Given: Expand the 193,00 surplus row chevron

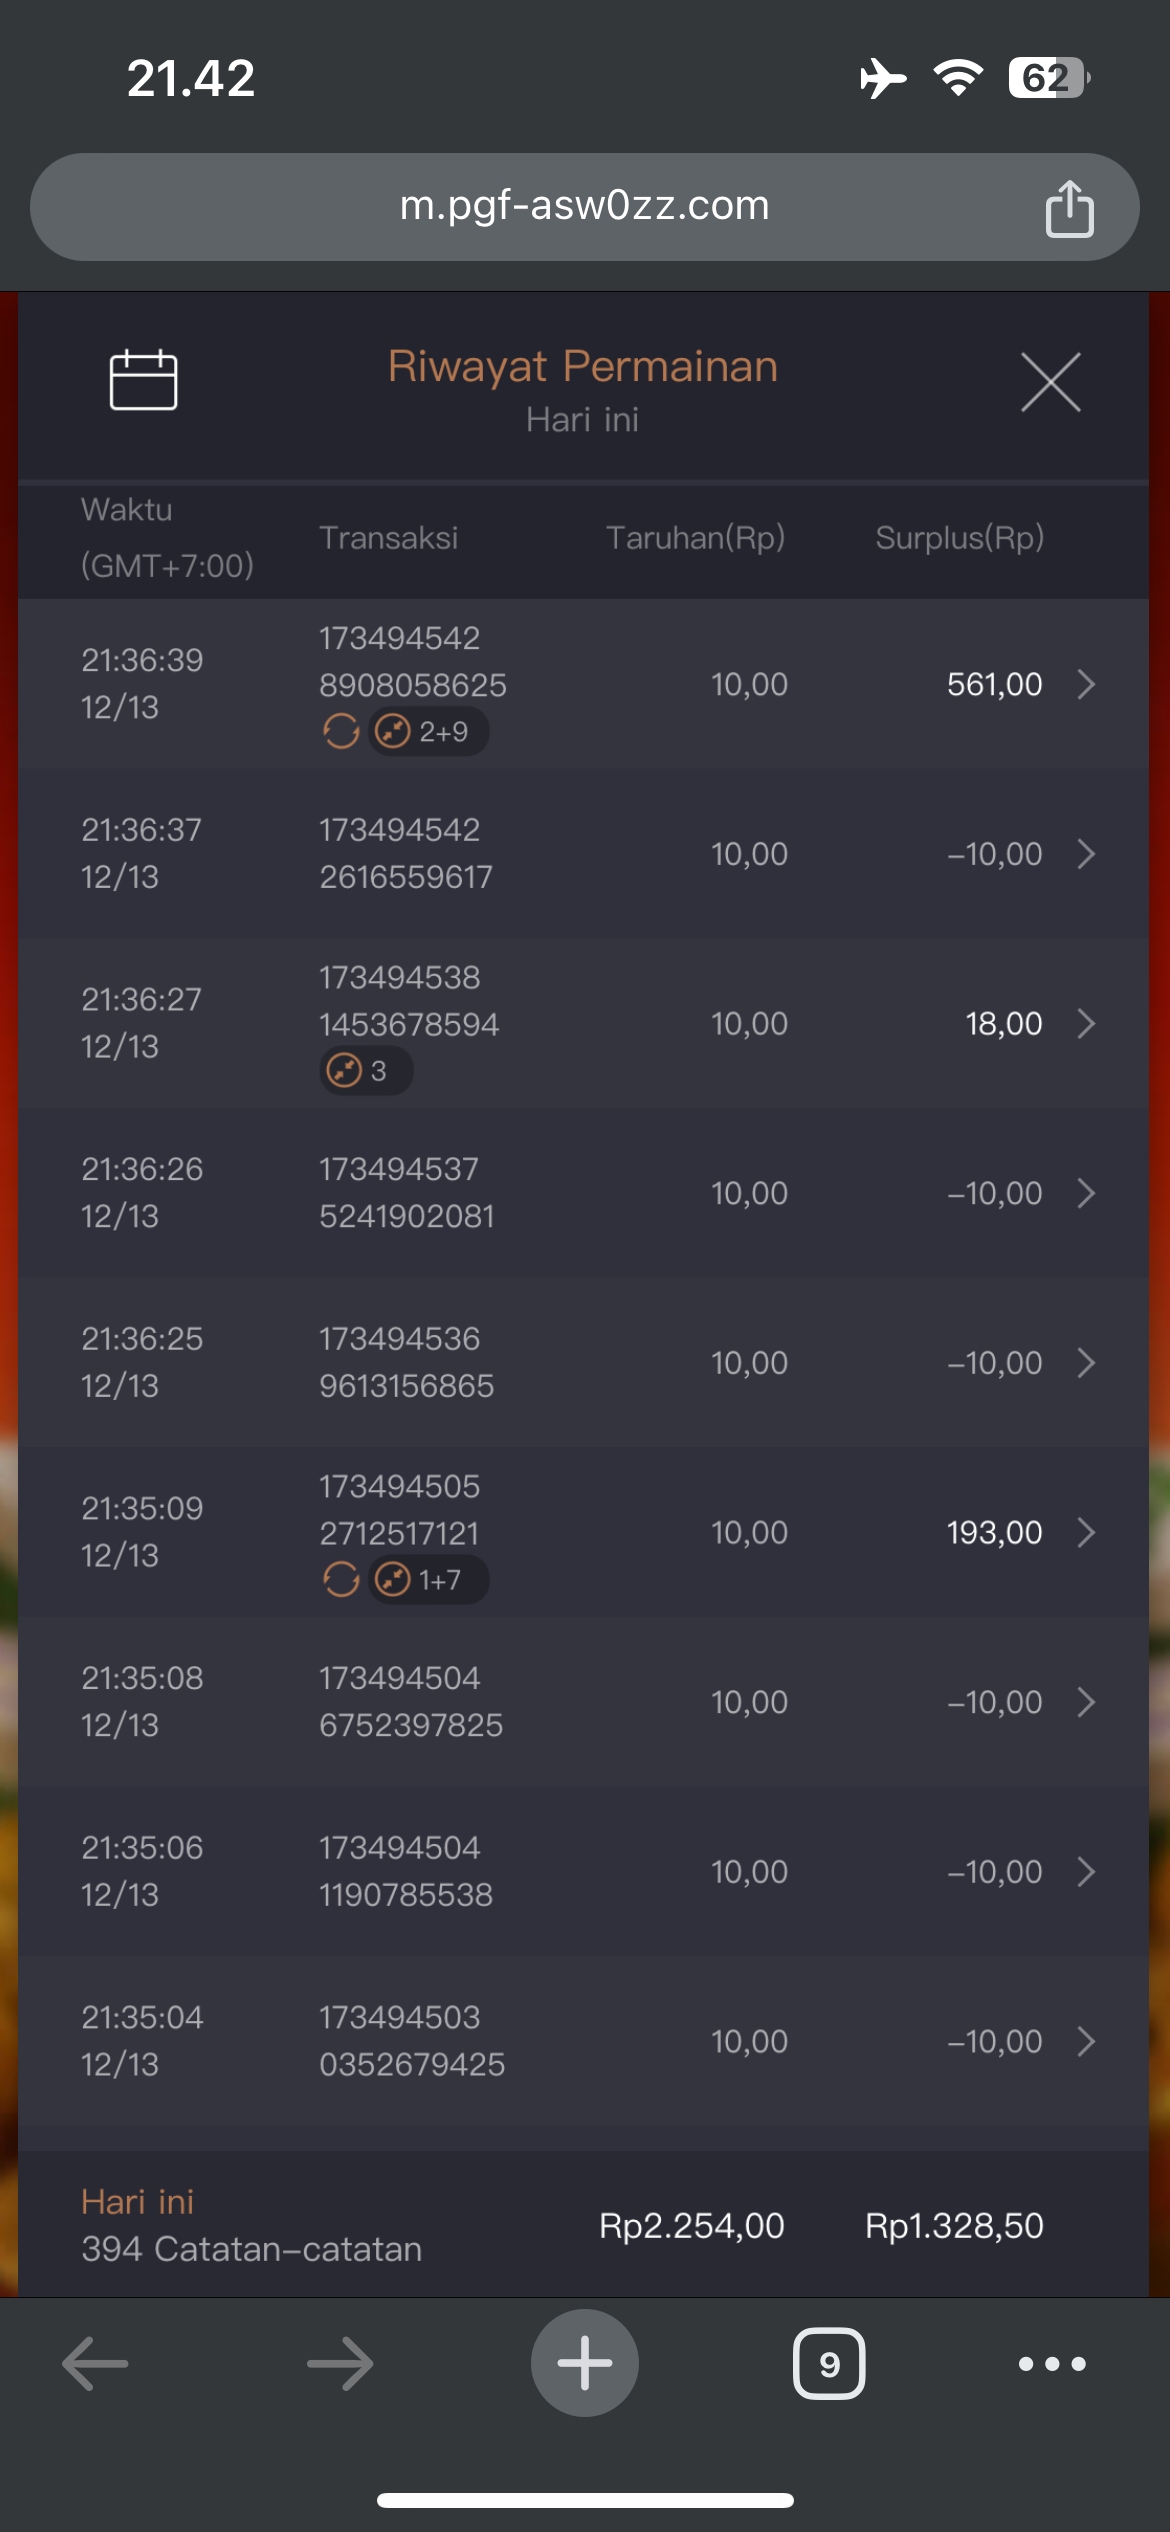Looking at the screenshot, I should [x=1086, y=1532].
